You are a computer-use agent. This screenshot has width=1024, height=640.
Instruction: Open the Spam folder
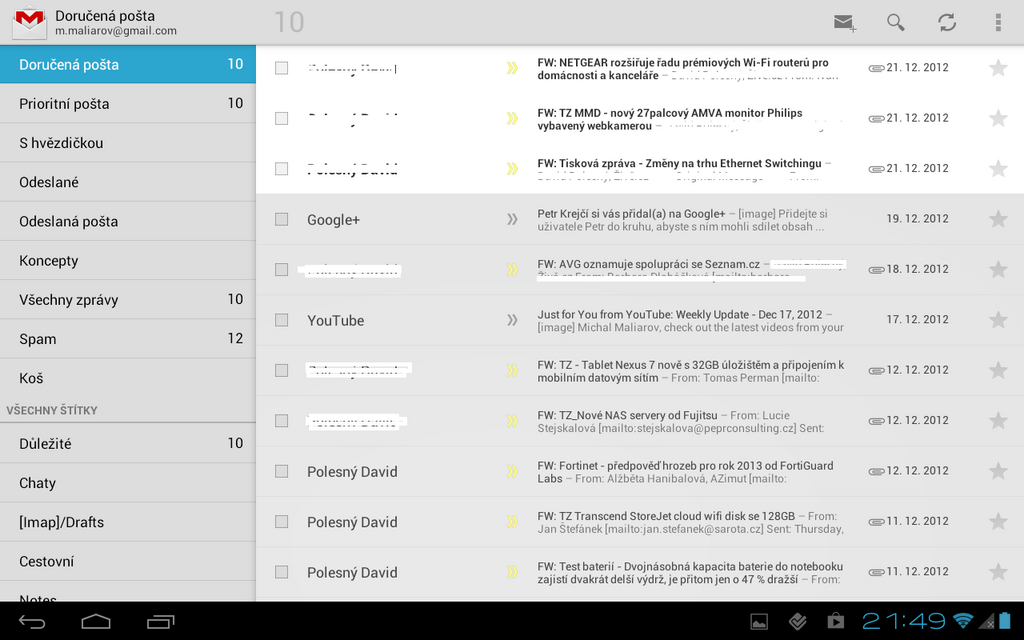point(127,339)
